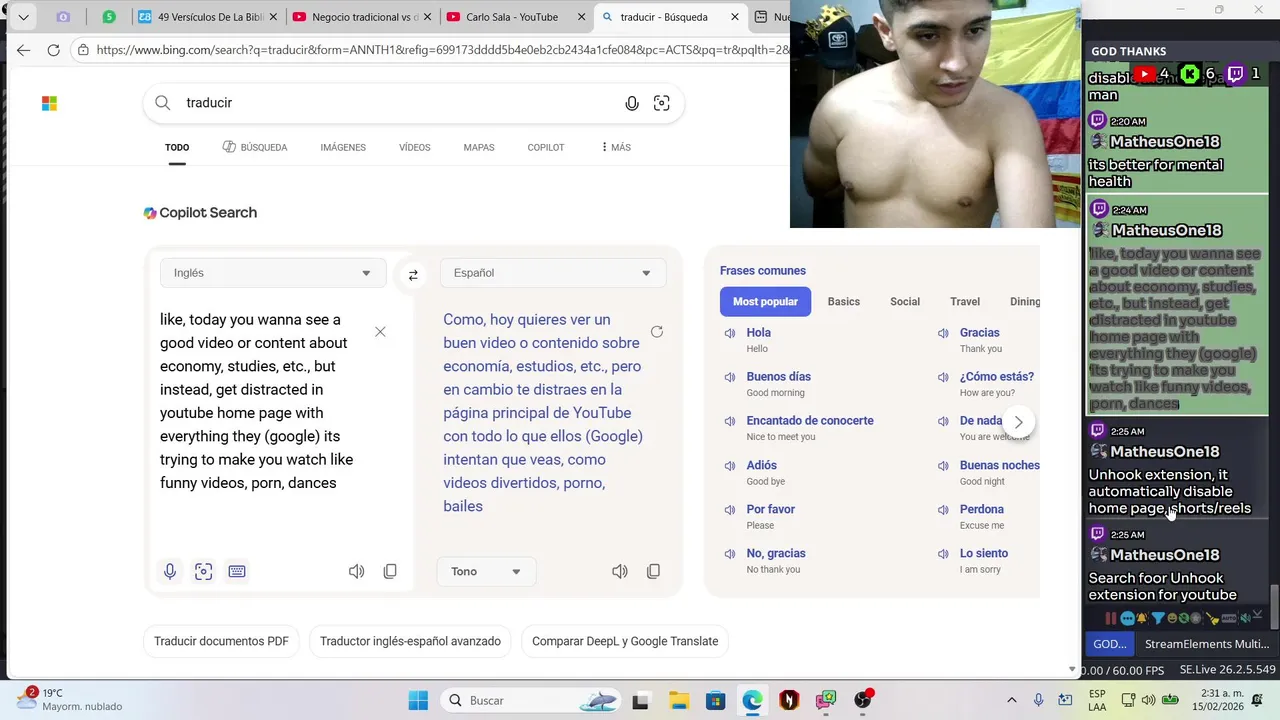Play audio for Lo siento
The width and height of the screenshot is (1280, 720).
click(x=943, y=553)
